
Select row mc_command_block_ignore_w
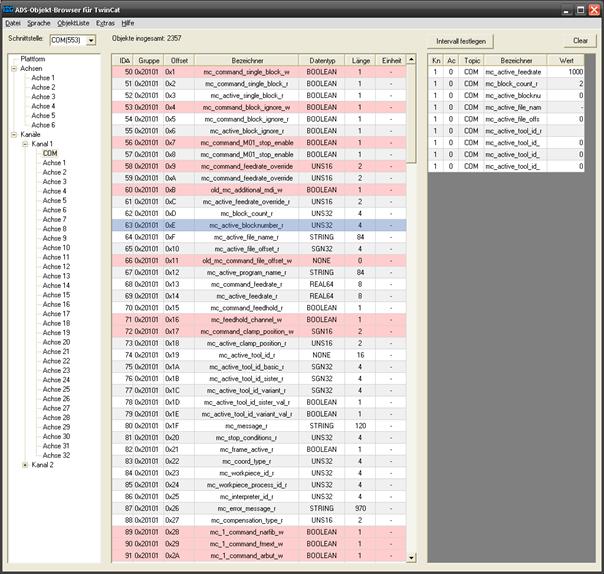pos(259,107)
